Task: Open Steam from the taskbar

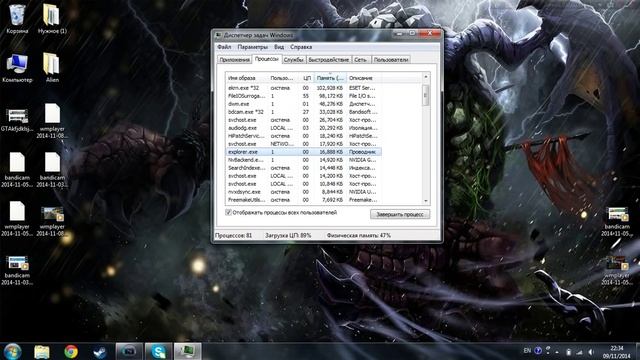Action: pos(100,351)
